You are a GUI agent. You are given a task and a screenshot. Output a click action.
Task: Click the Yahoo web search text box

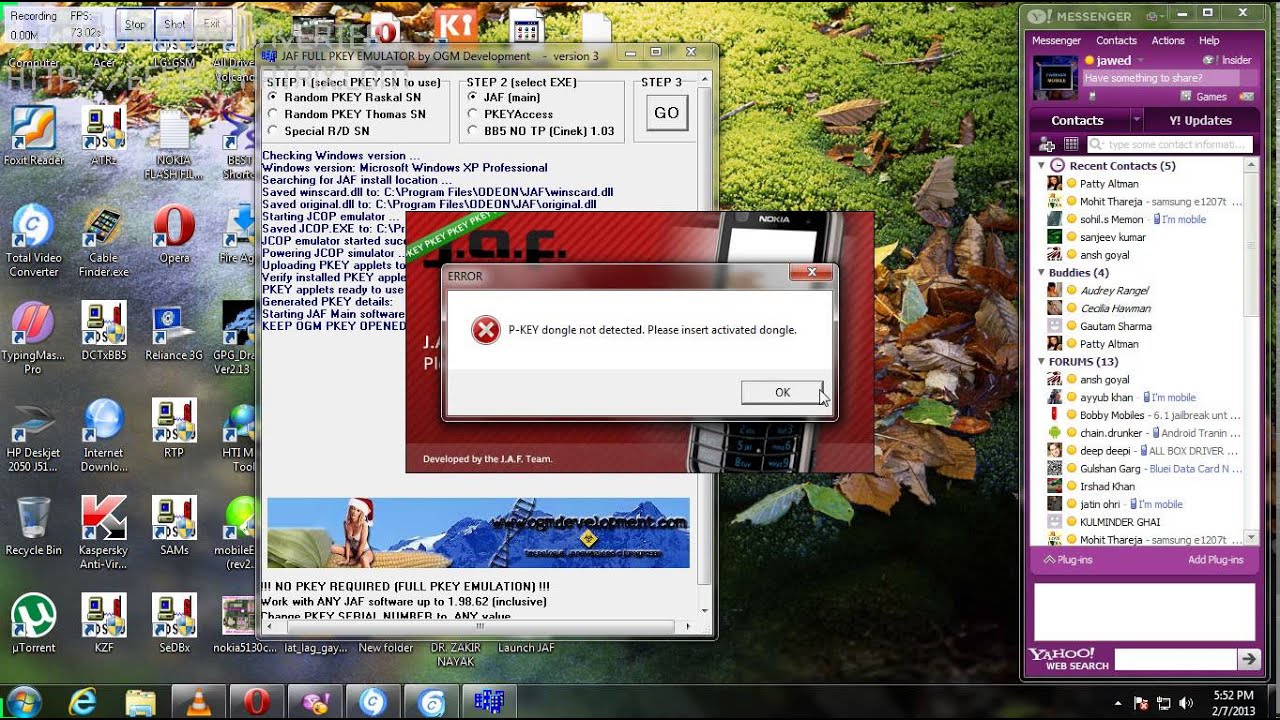click(x=1175, y=659)
